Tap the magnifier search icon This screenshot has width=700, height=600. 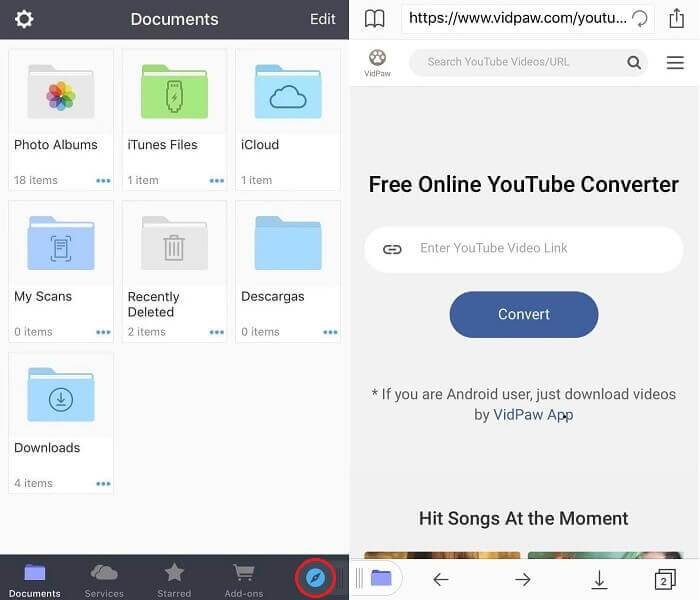tap(634, 62)
